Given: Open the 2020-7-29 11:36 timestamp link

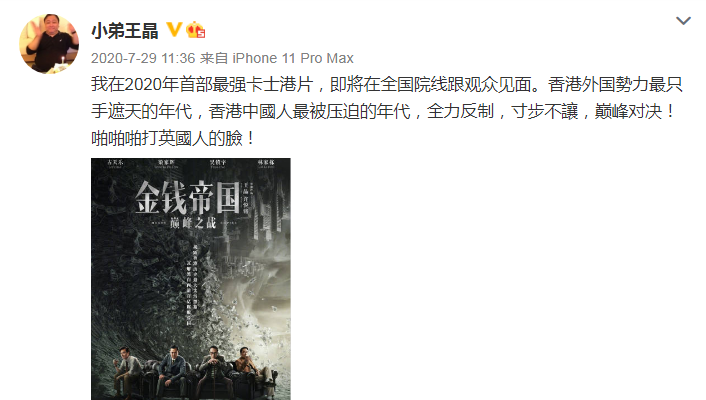Looking at the screenshot, I should pos(143,58).
